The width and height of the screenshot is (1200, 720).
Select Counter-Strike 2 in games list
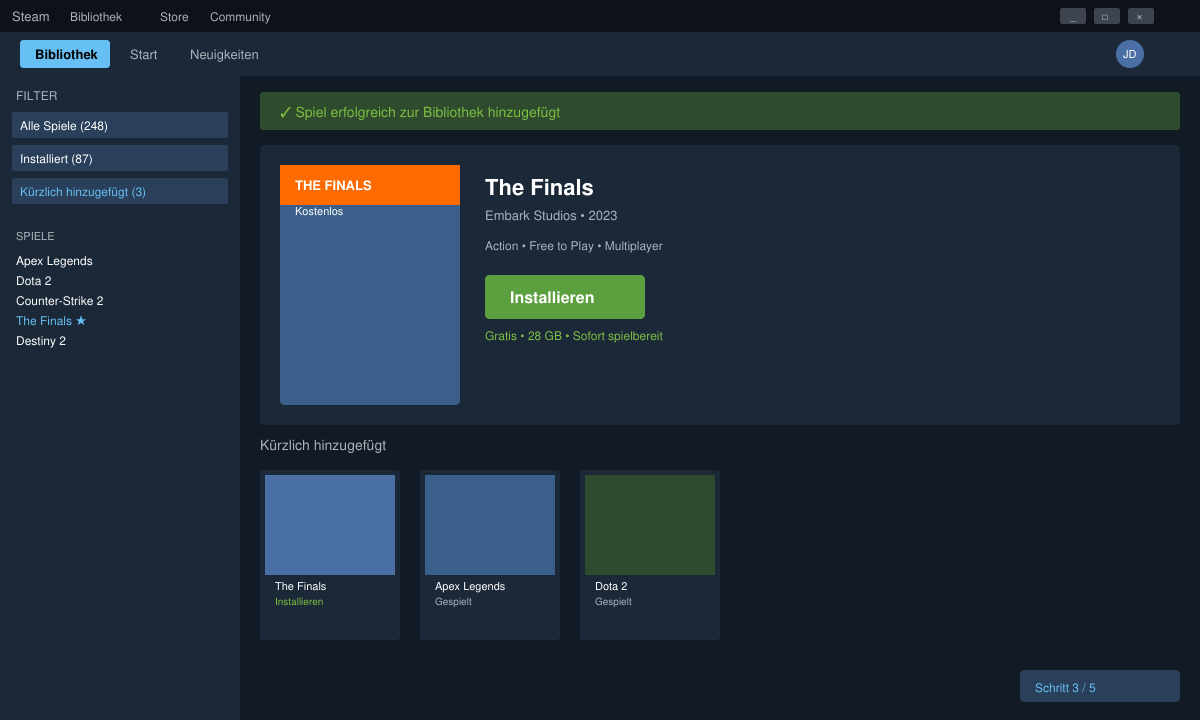point(60,301)
